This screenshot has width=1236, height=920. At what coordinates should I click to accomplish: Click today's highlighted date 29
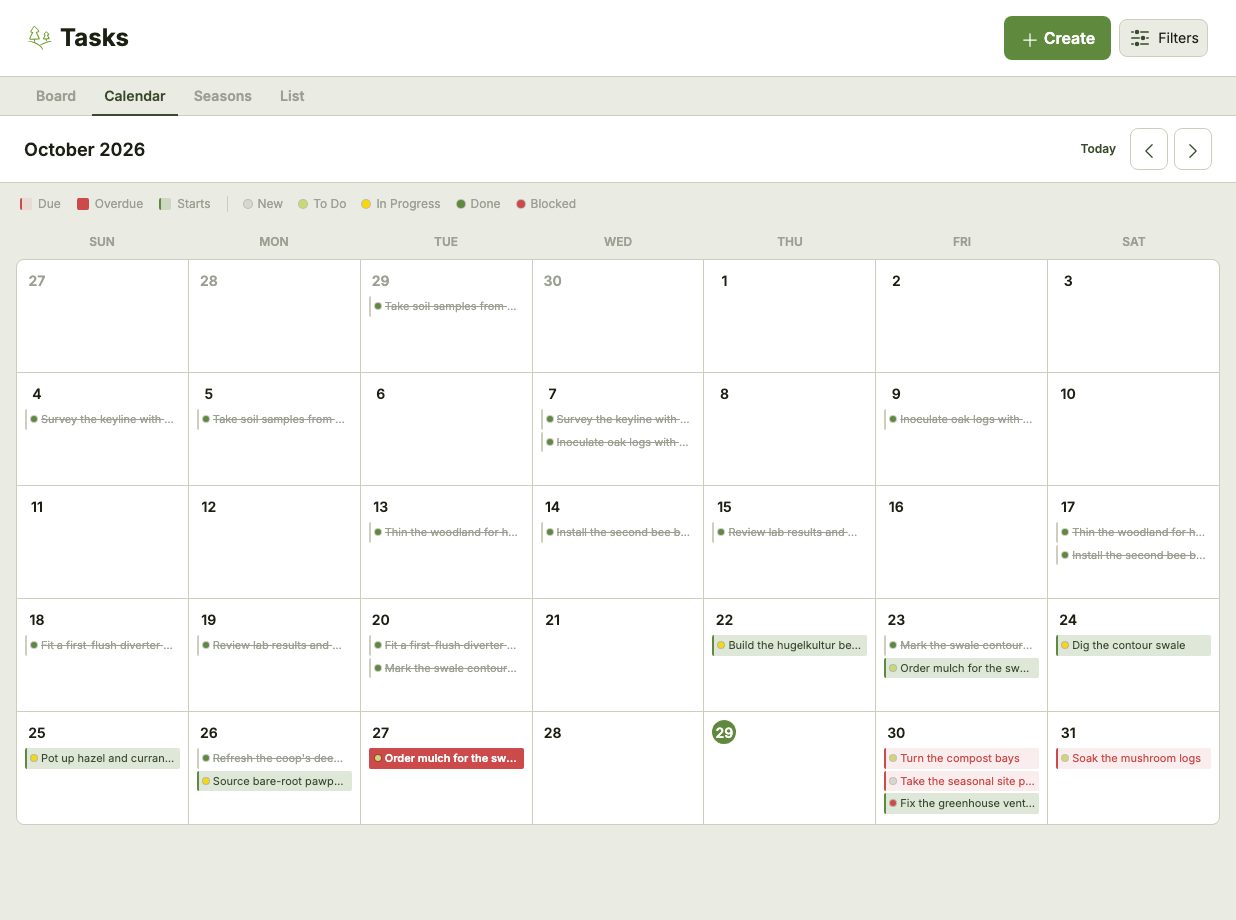pos(724,732)
